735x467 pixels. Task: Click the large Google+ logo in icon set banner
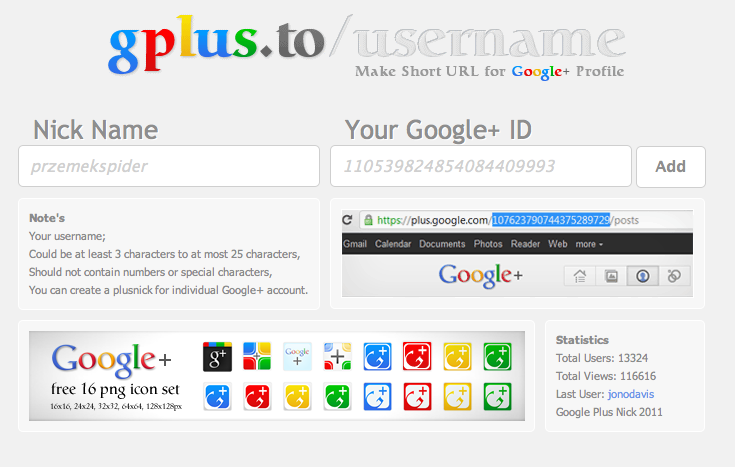(x=112, y=360)
